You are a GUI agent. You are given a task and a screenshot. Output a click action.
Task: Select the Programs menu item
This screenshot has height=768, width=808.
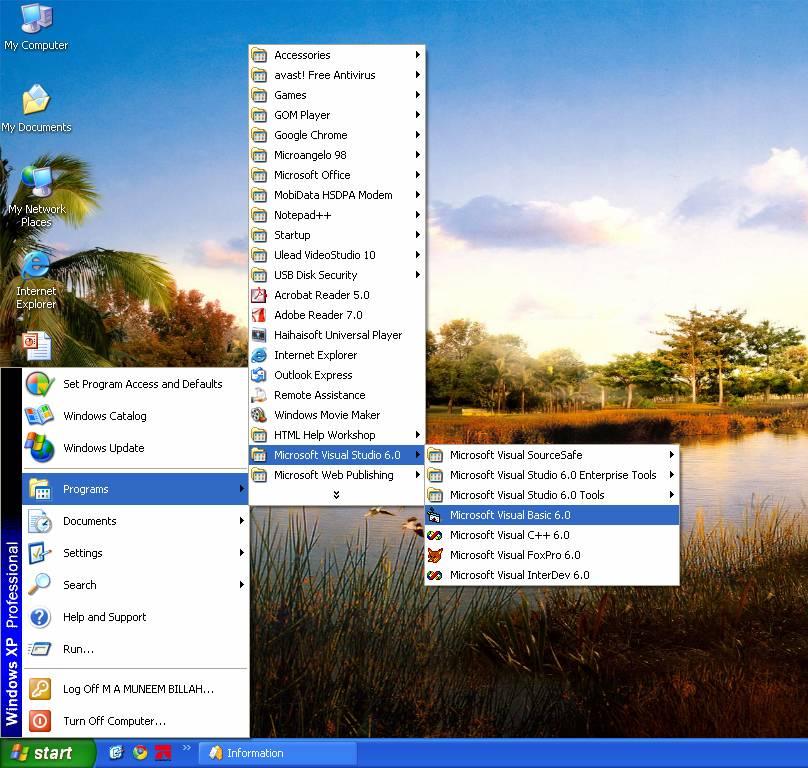[x=136, y=489]
